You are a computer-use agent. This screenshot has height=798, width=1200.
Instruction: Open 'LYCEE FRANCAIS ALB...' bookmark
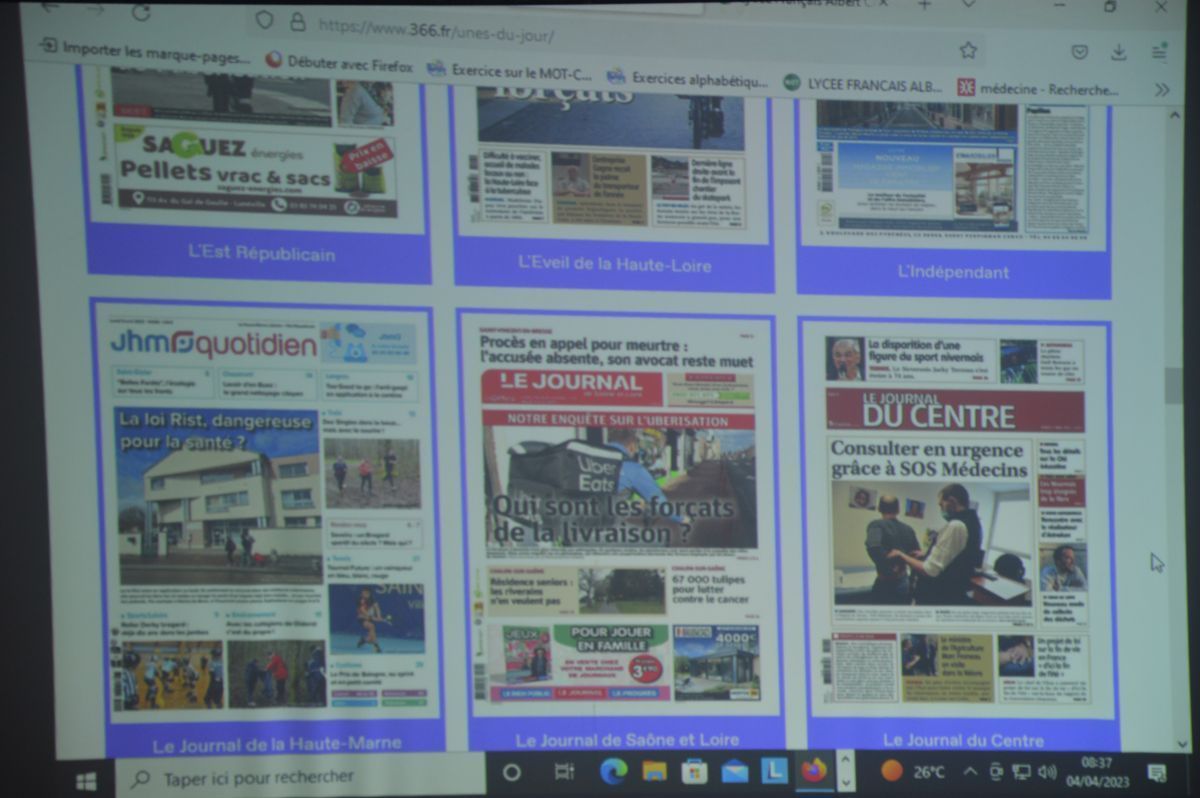click(x=863, y=86)
